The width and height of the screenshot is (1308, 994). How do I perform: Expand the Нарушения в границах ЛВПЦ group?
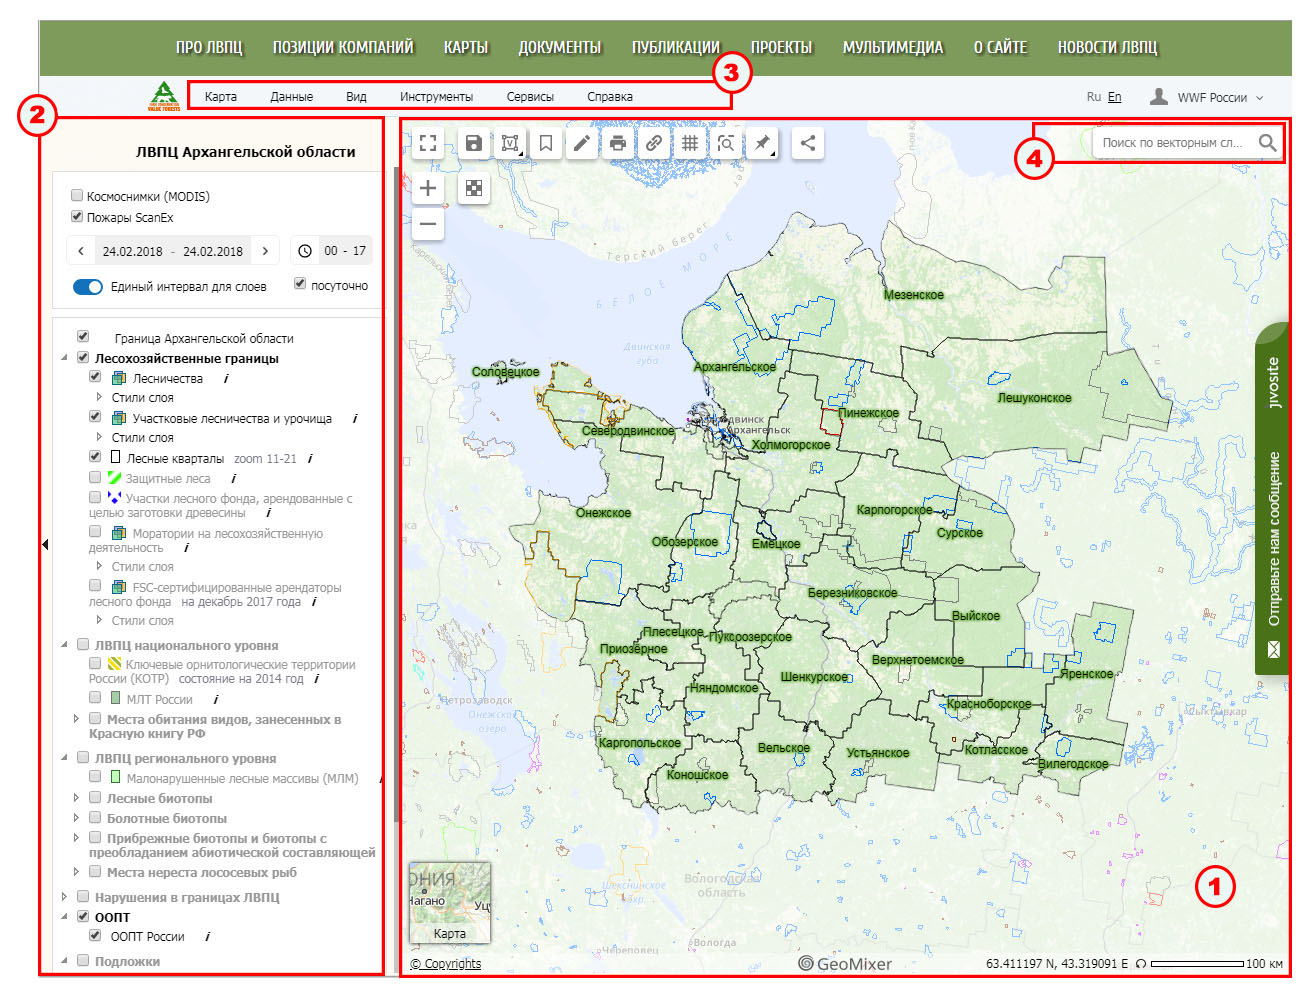(x=65, y=897)
